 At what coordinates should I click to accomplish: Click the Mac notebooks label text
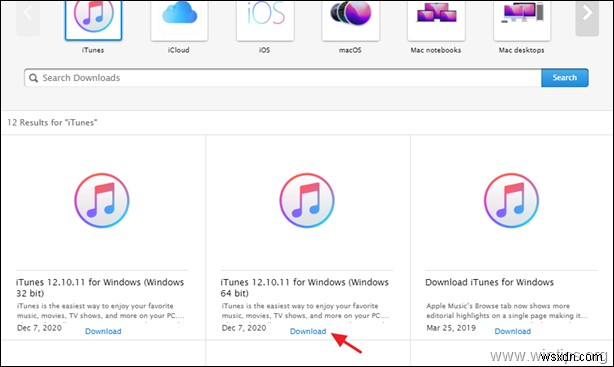click(x=436, y=50)
